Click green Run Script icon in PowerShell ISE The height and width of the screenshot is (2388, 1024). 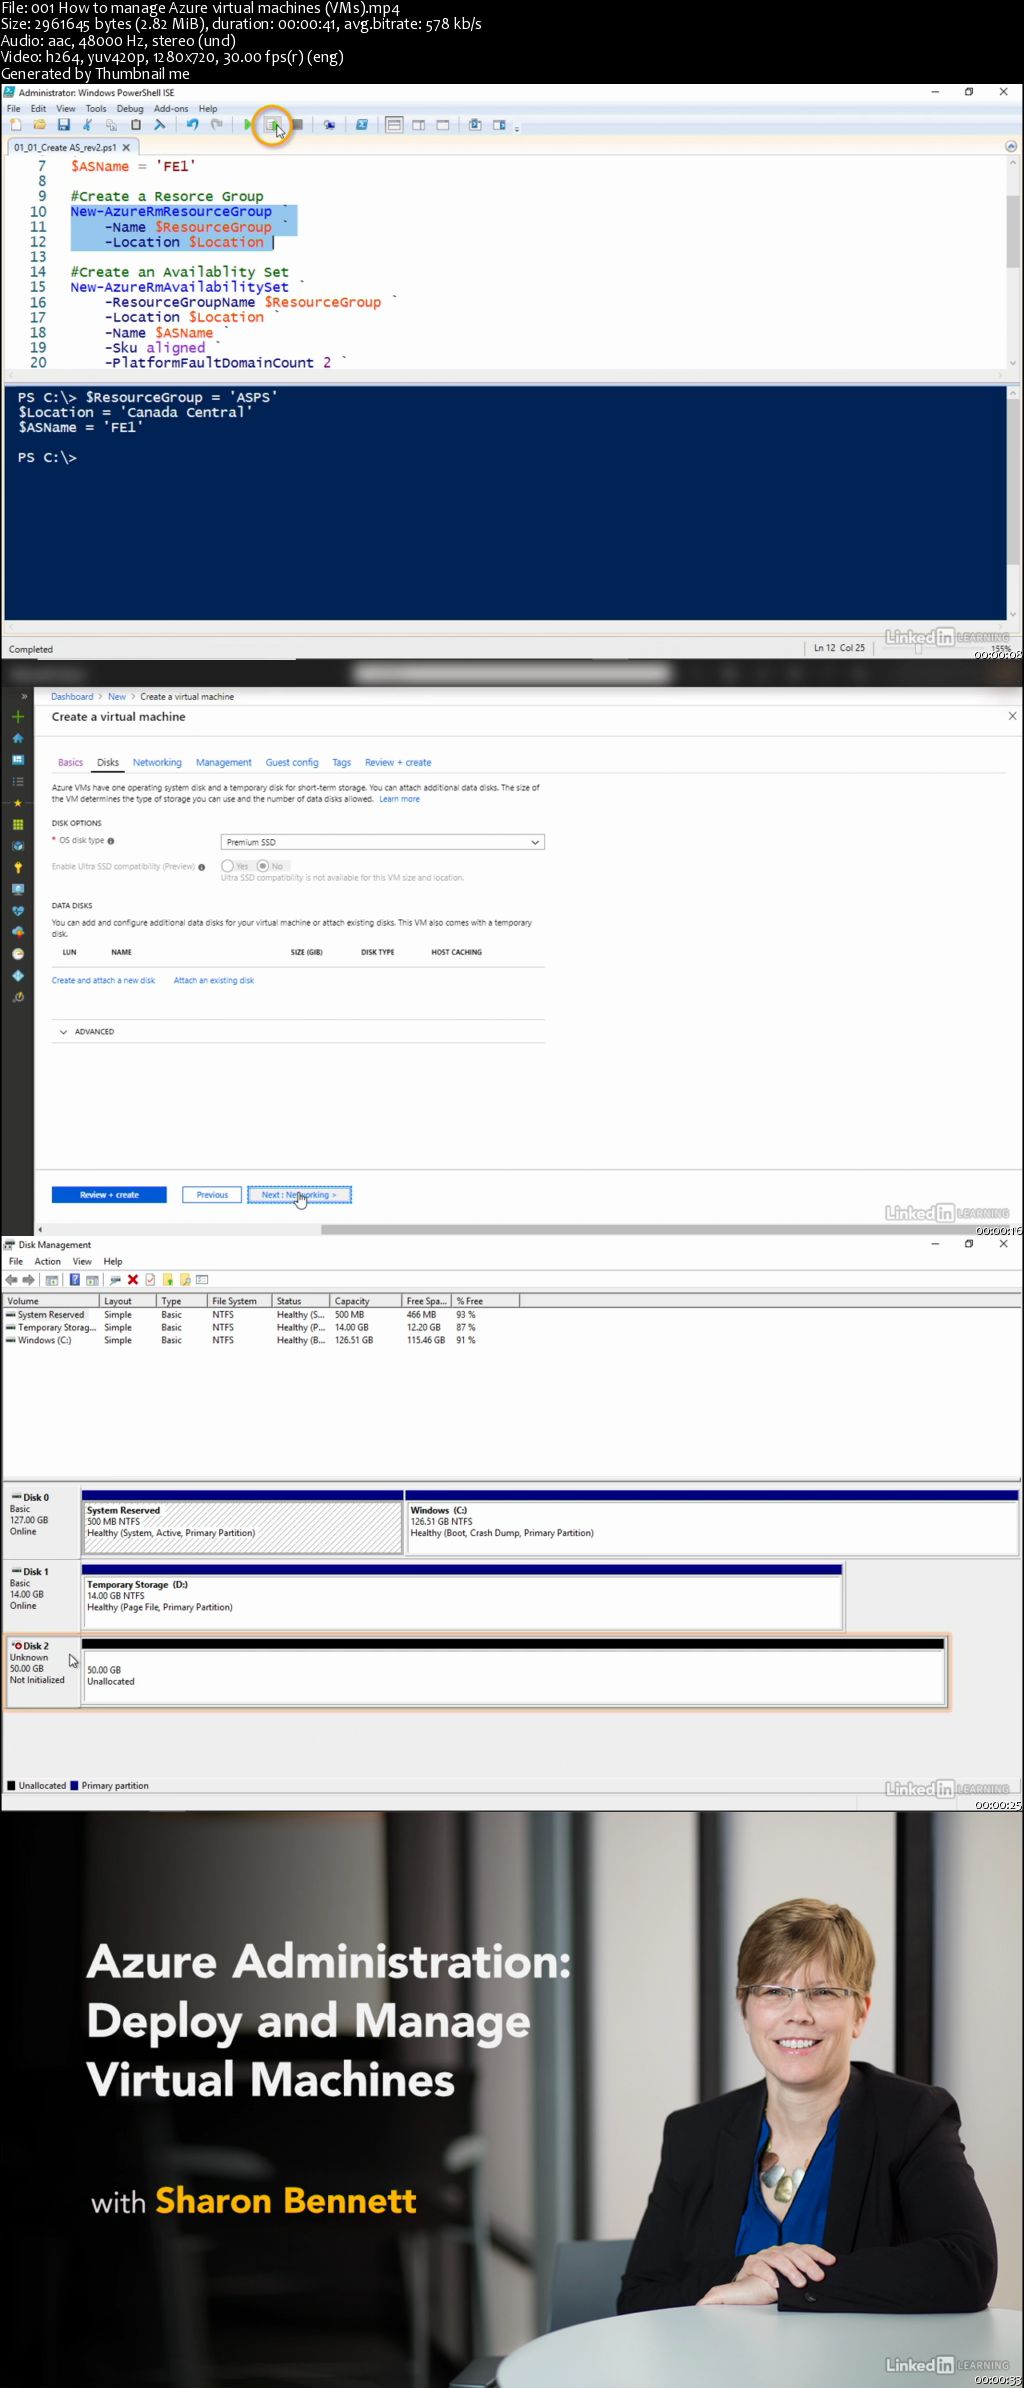(x=247, y=125)
